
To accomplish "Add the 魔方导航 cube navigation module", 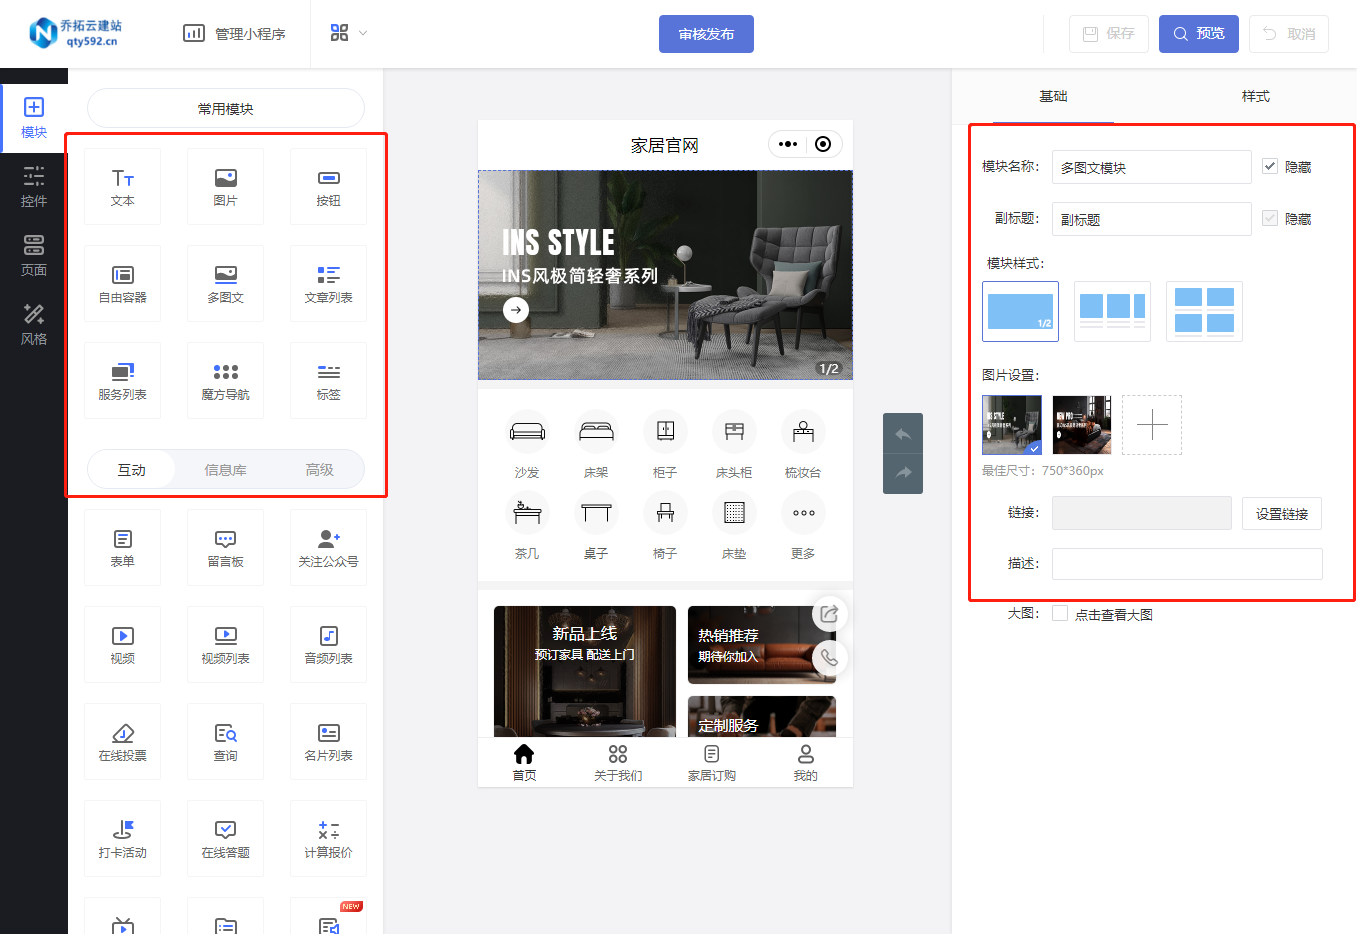I will [x=225, y=381].
